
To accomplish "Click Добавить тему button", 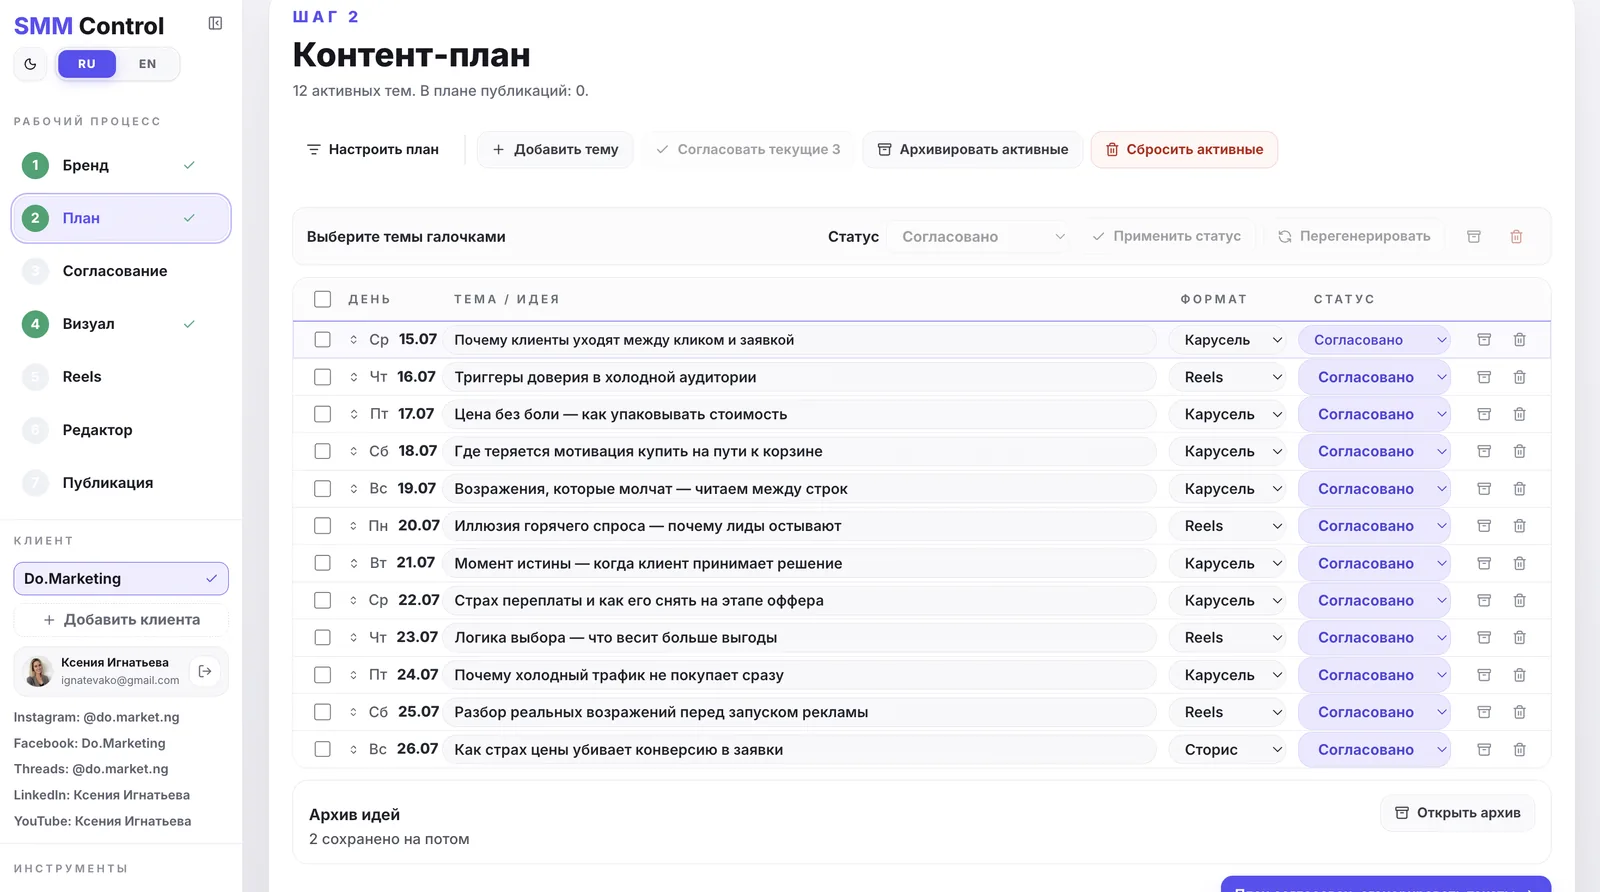I will click(555, 149).
